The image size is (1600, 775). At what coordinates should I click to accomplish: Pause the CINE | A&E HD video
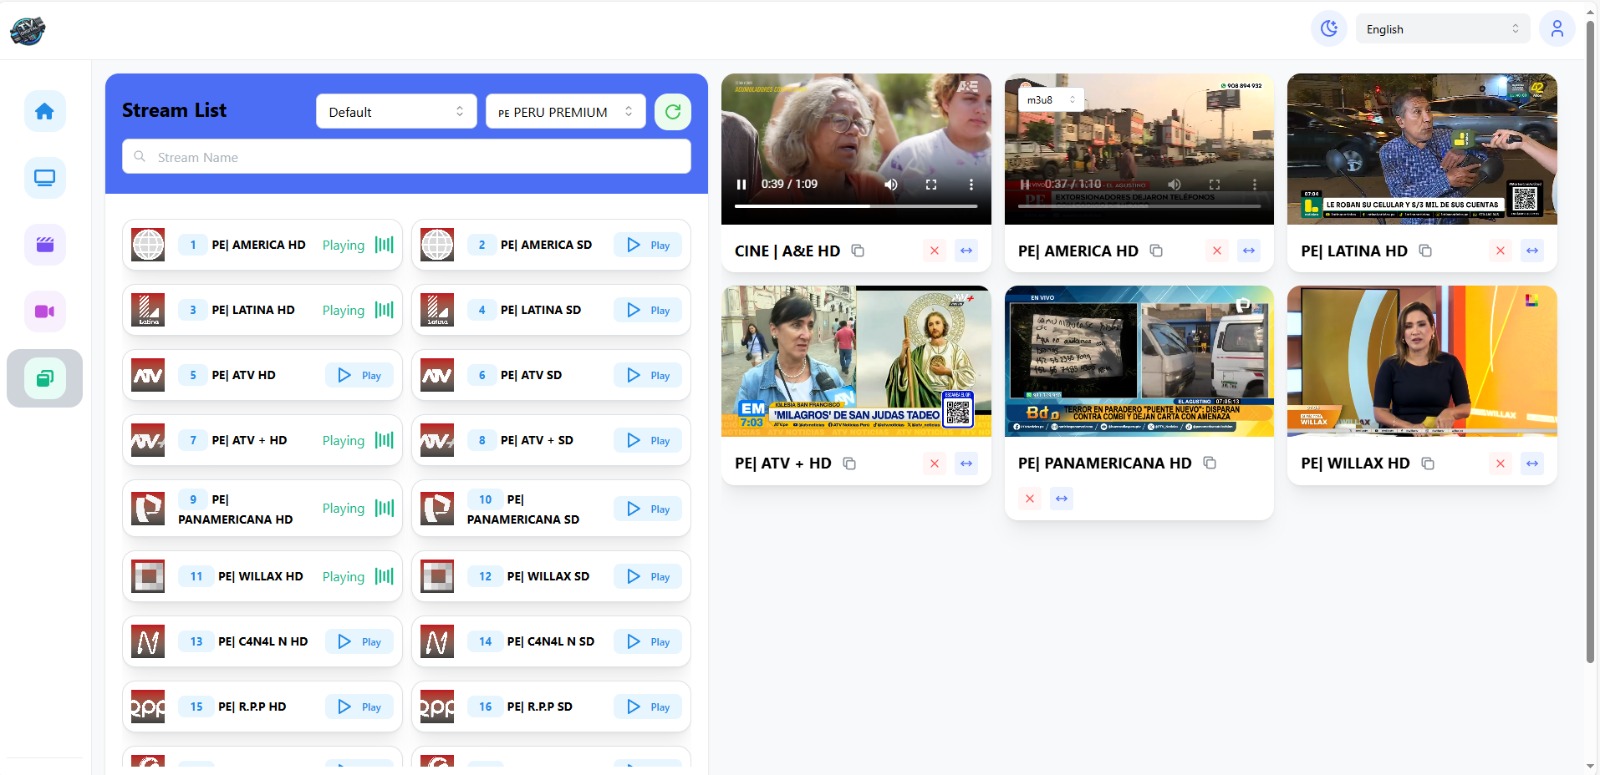click(741, 184)
